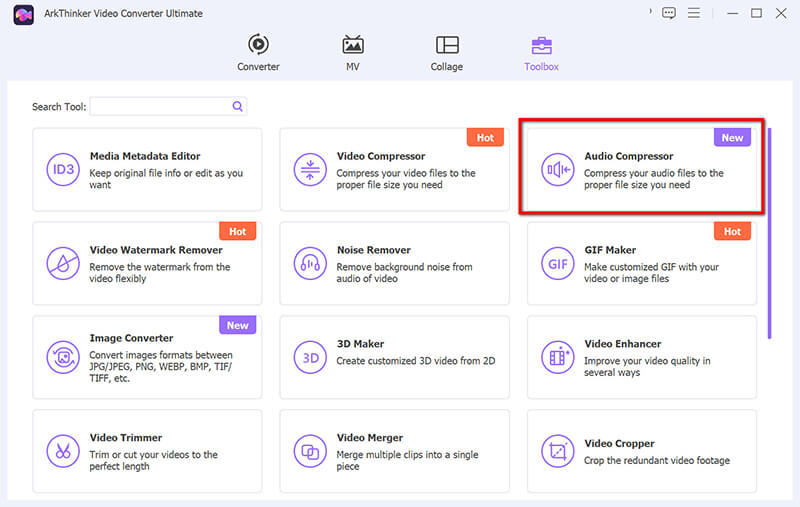The height and width of the screenshot is (507, 800).
Task: Open the Audio Compressor tool title
Action: click(629, 156)
